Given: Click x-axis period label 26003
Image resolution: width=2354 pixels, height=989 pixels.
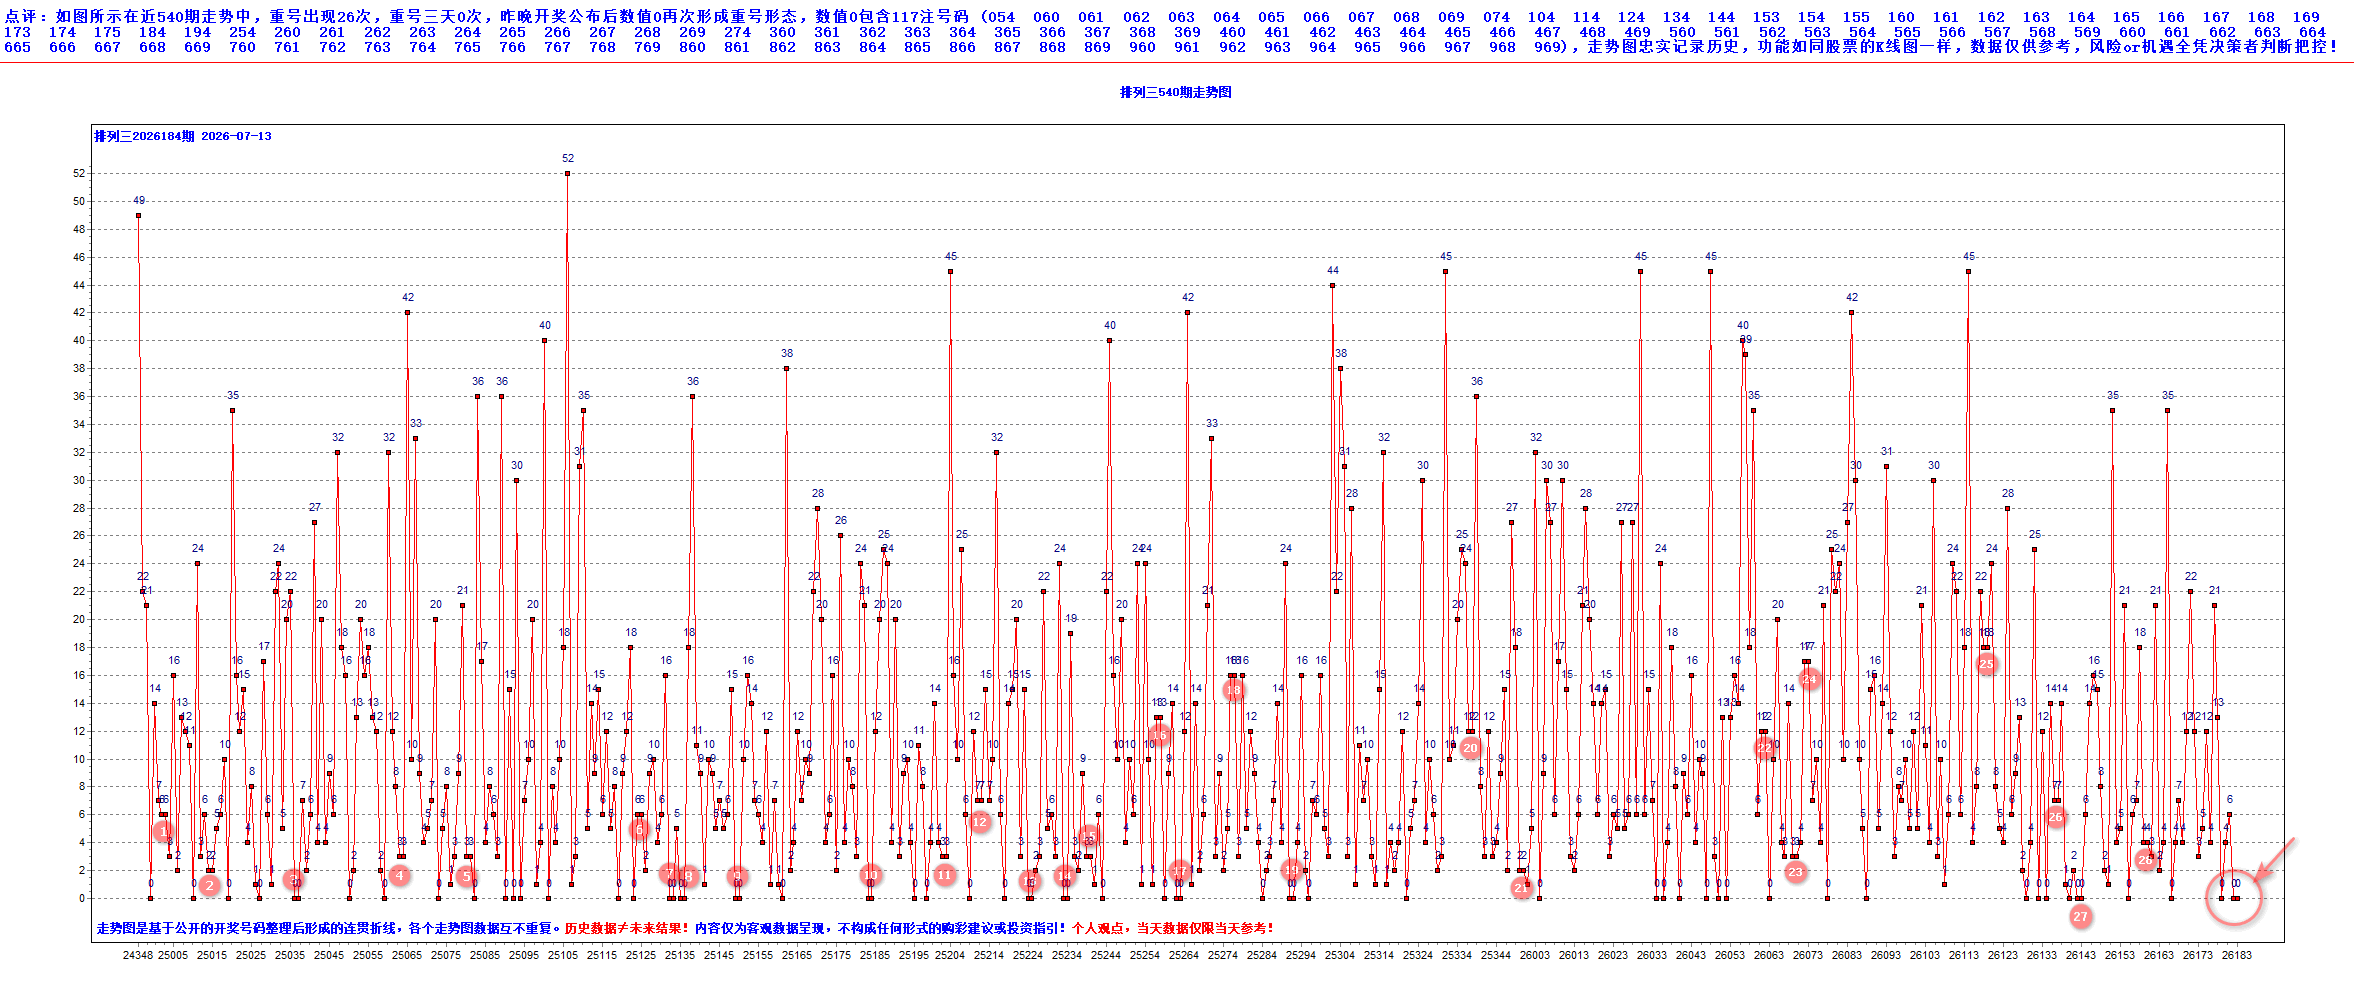Looking at the screenshot, I should click(x=1535, y=955).
